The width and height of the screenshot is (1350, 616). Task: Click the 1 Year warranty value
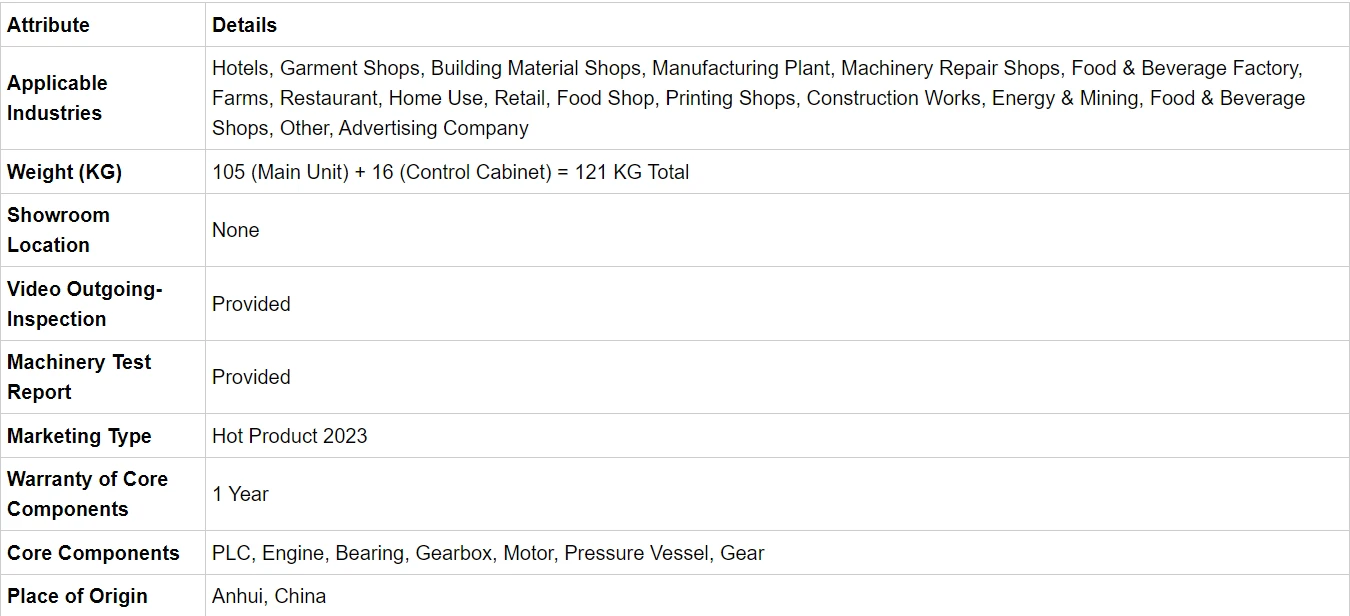coord(240,494)
